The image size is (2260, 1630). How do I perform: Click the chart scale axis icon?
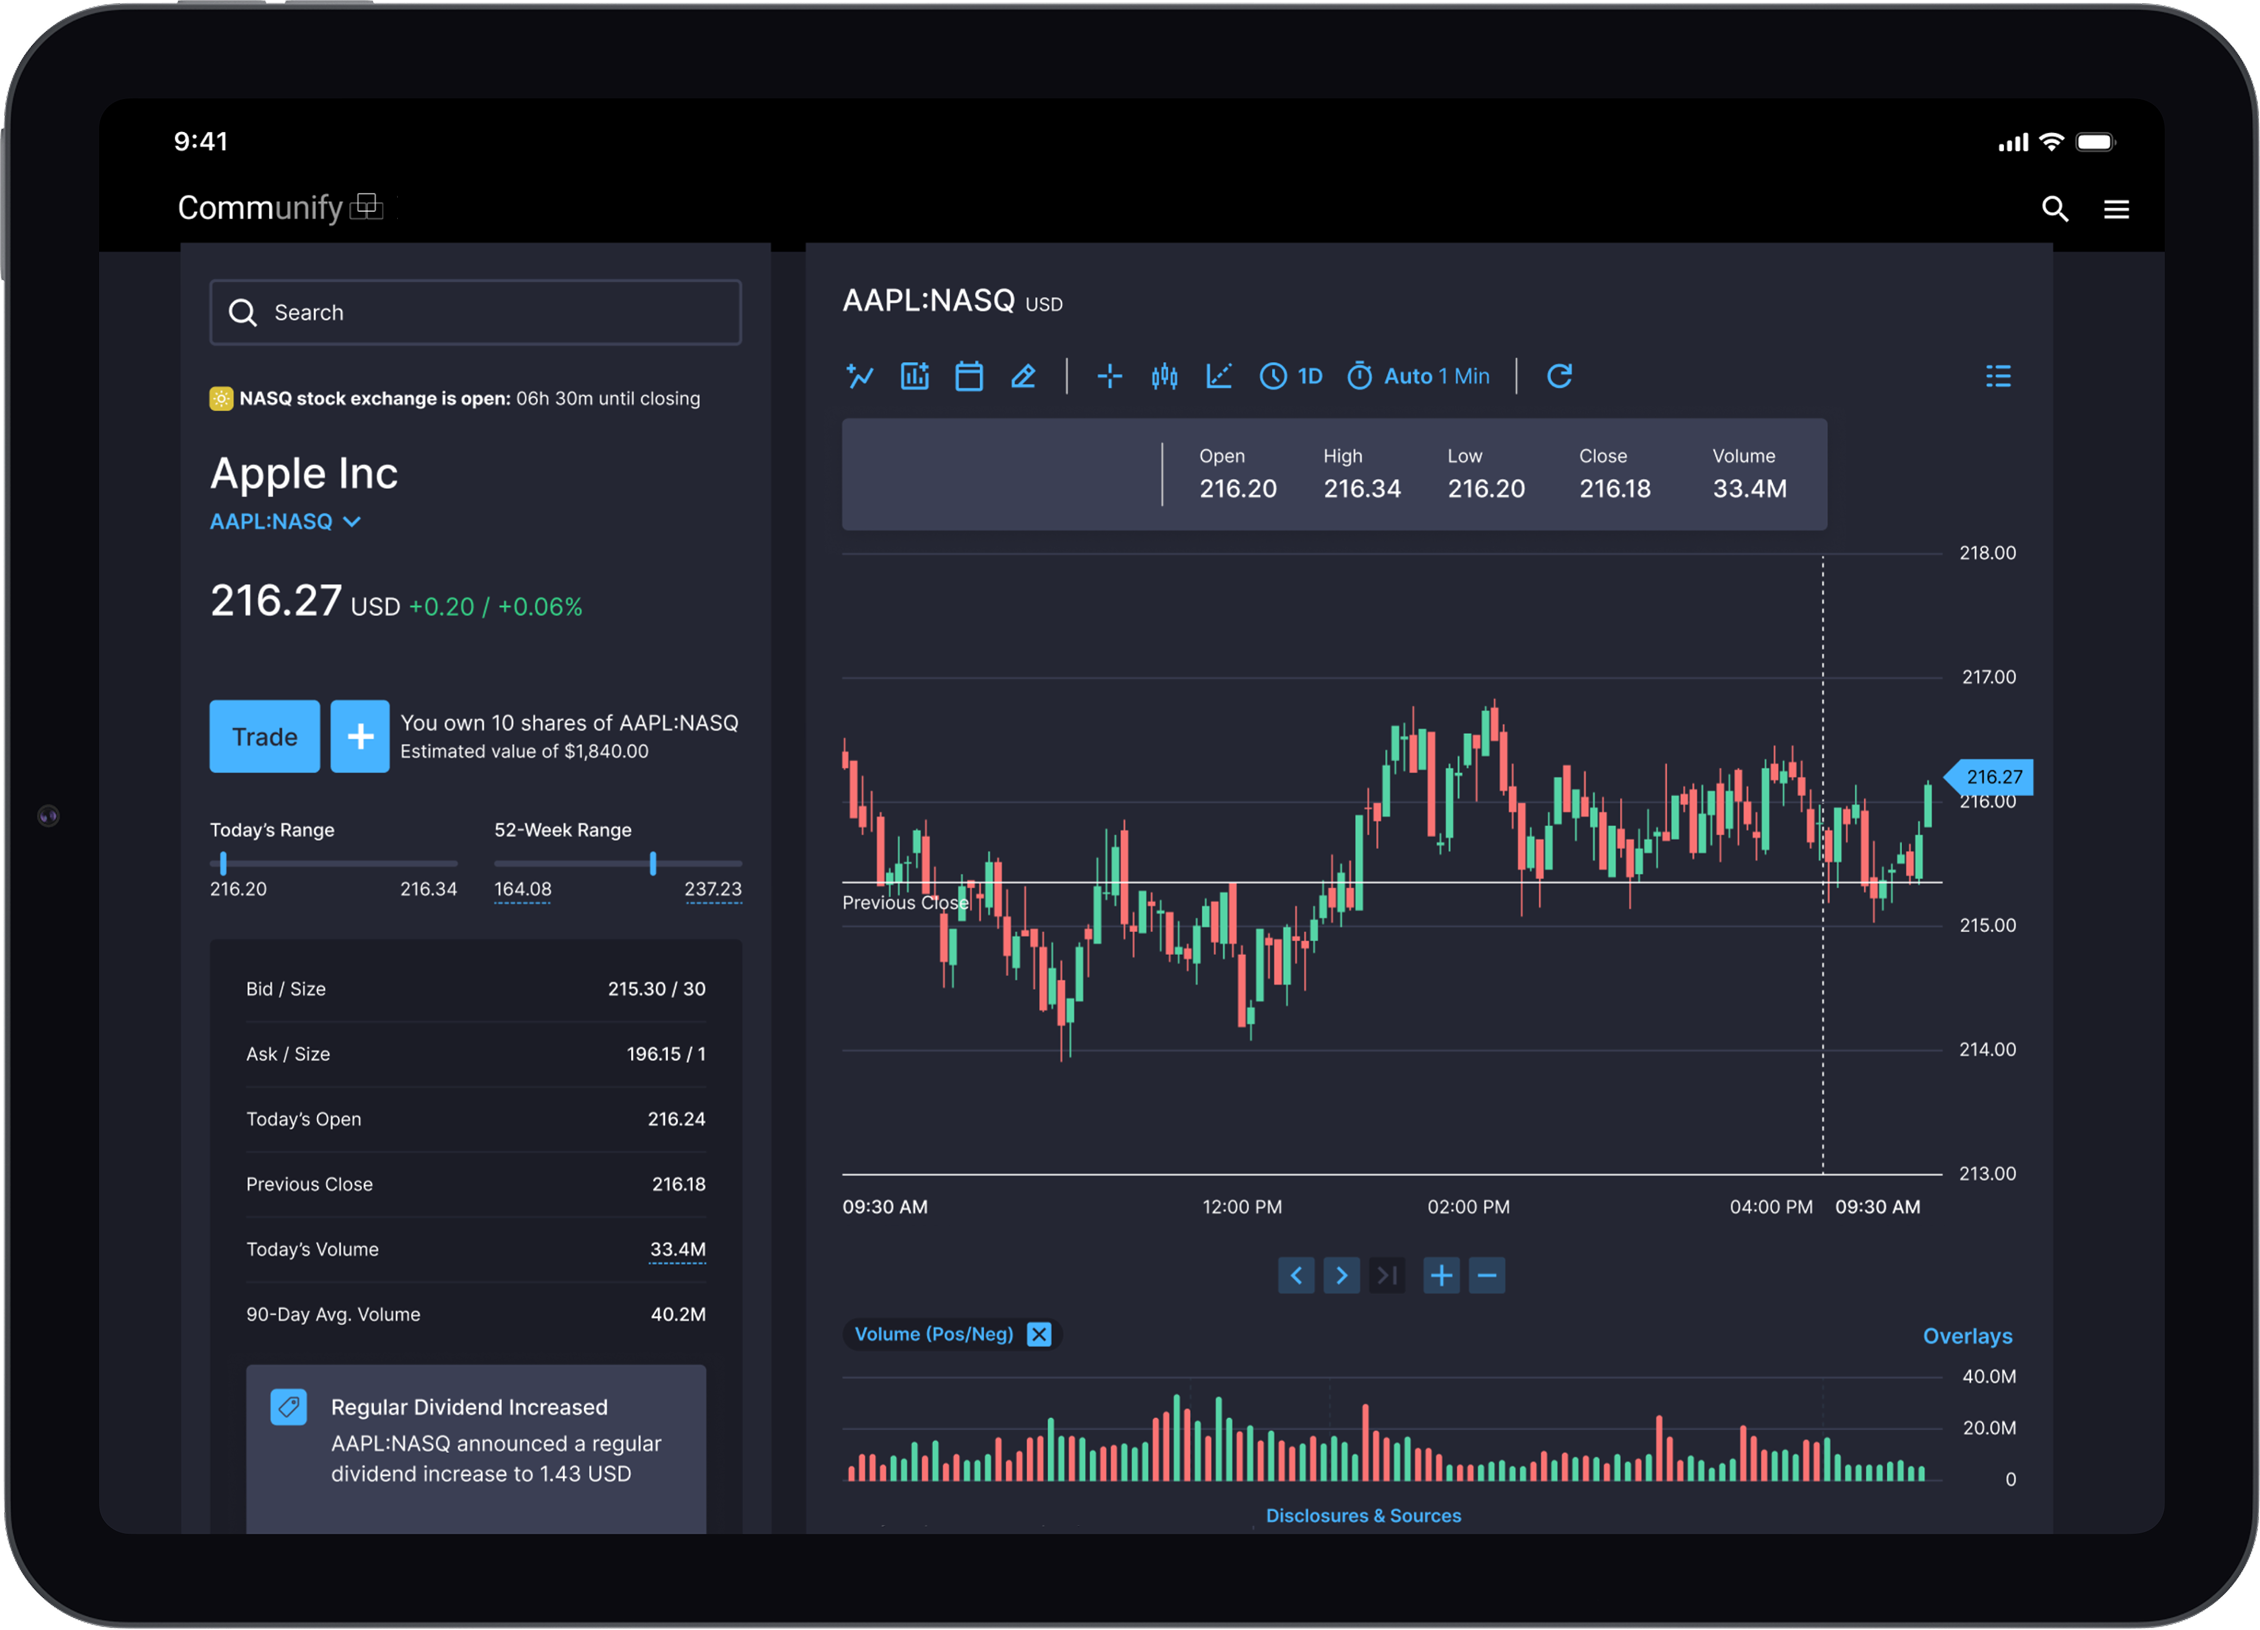tap(1218, 377)
